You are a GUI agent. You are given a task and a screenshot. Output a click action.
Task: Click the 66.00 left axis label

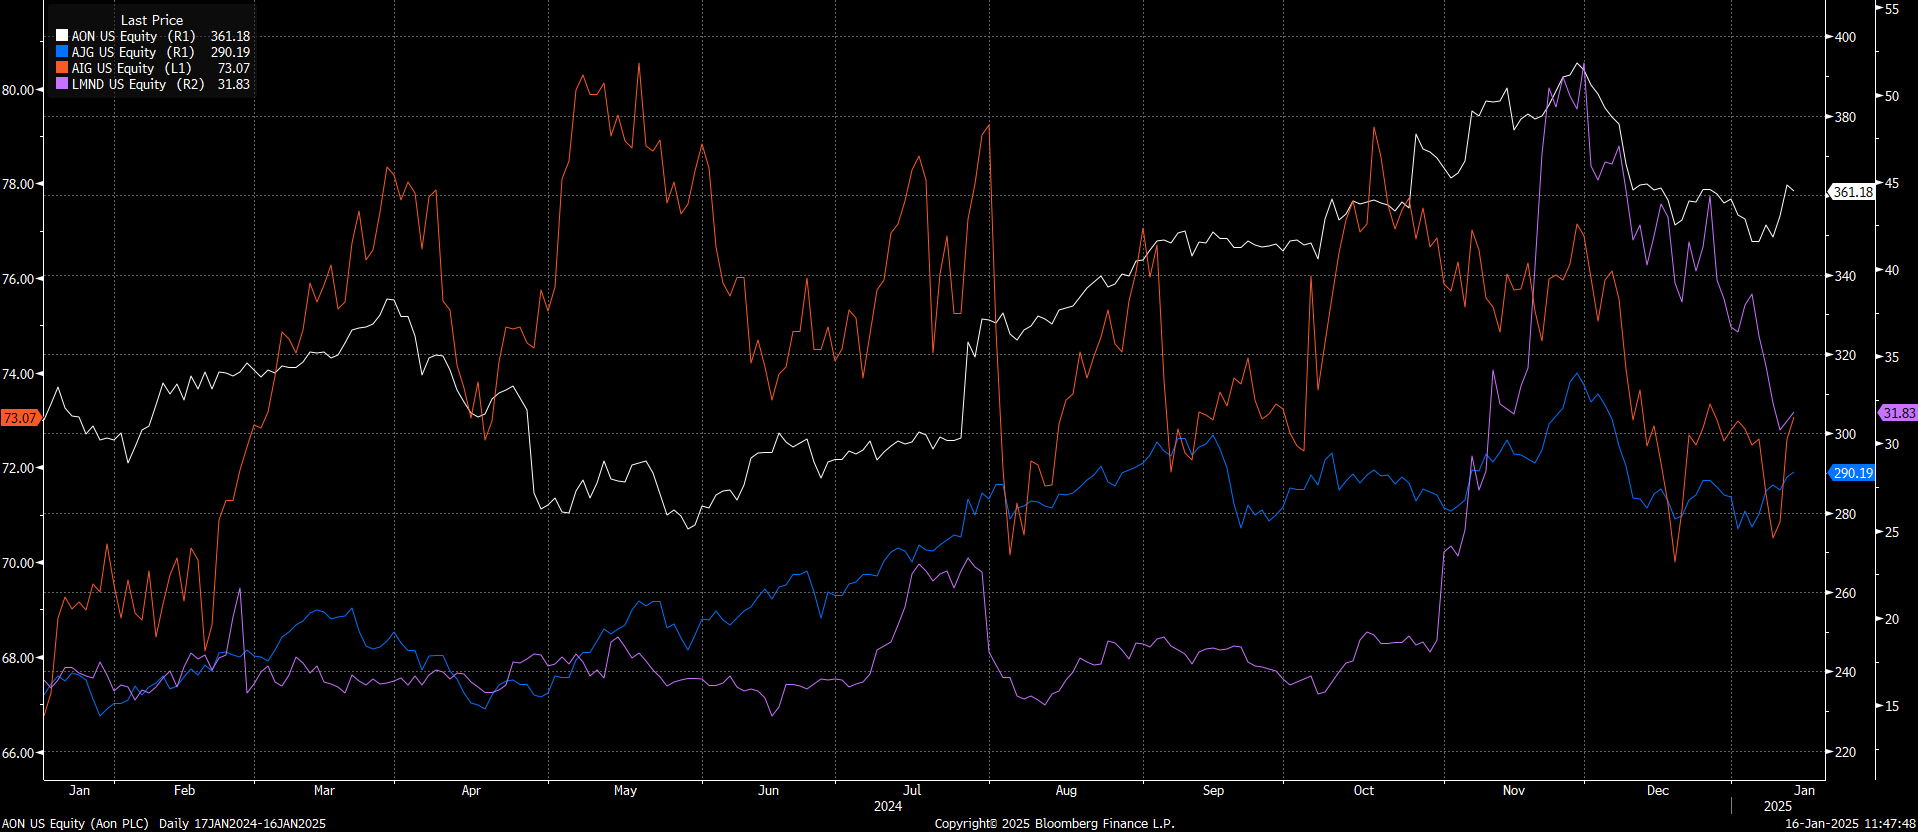[18, 753]
